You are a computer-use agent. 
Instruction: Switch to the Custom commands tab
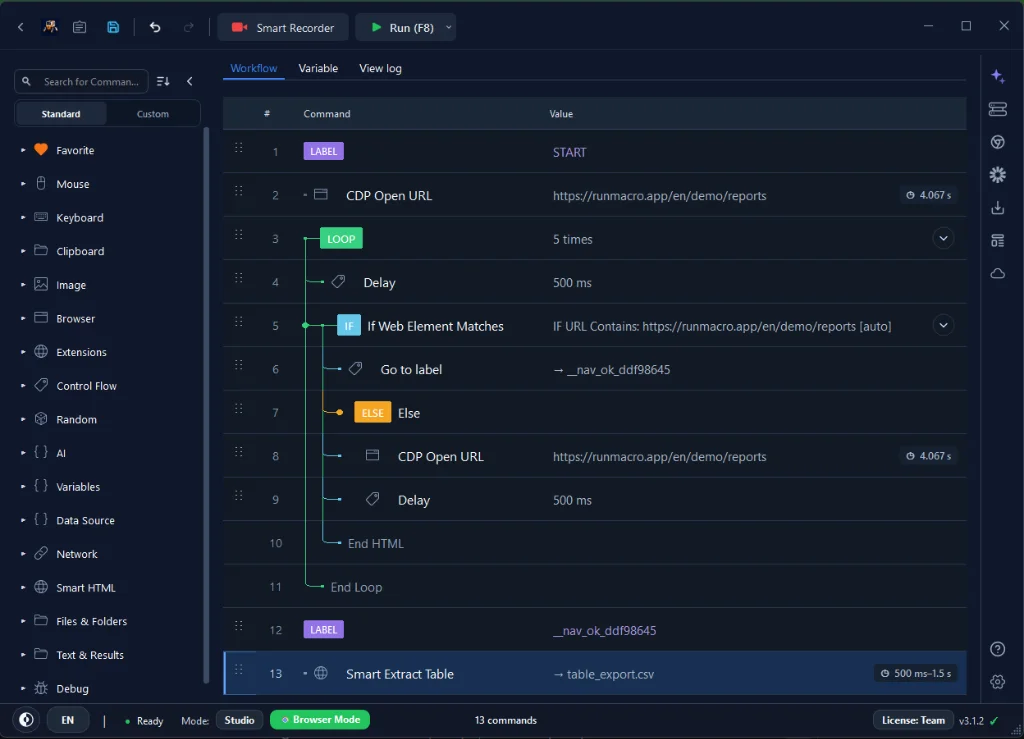[153, 114]
